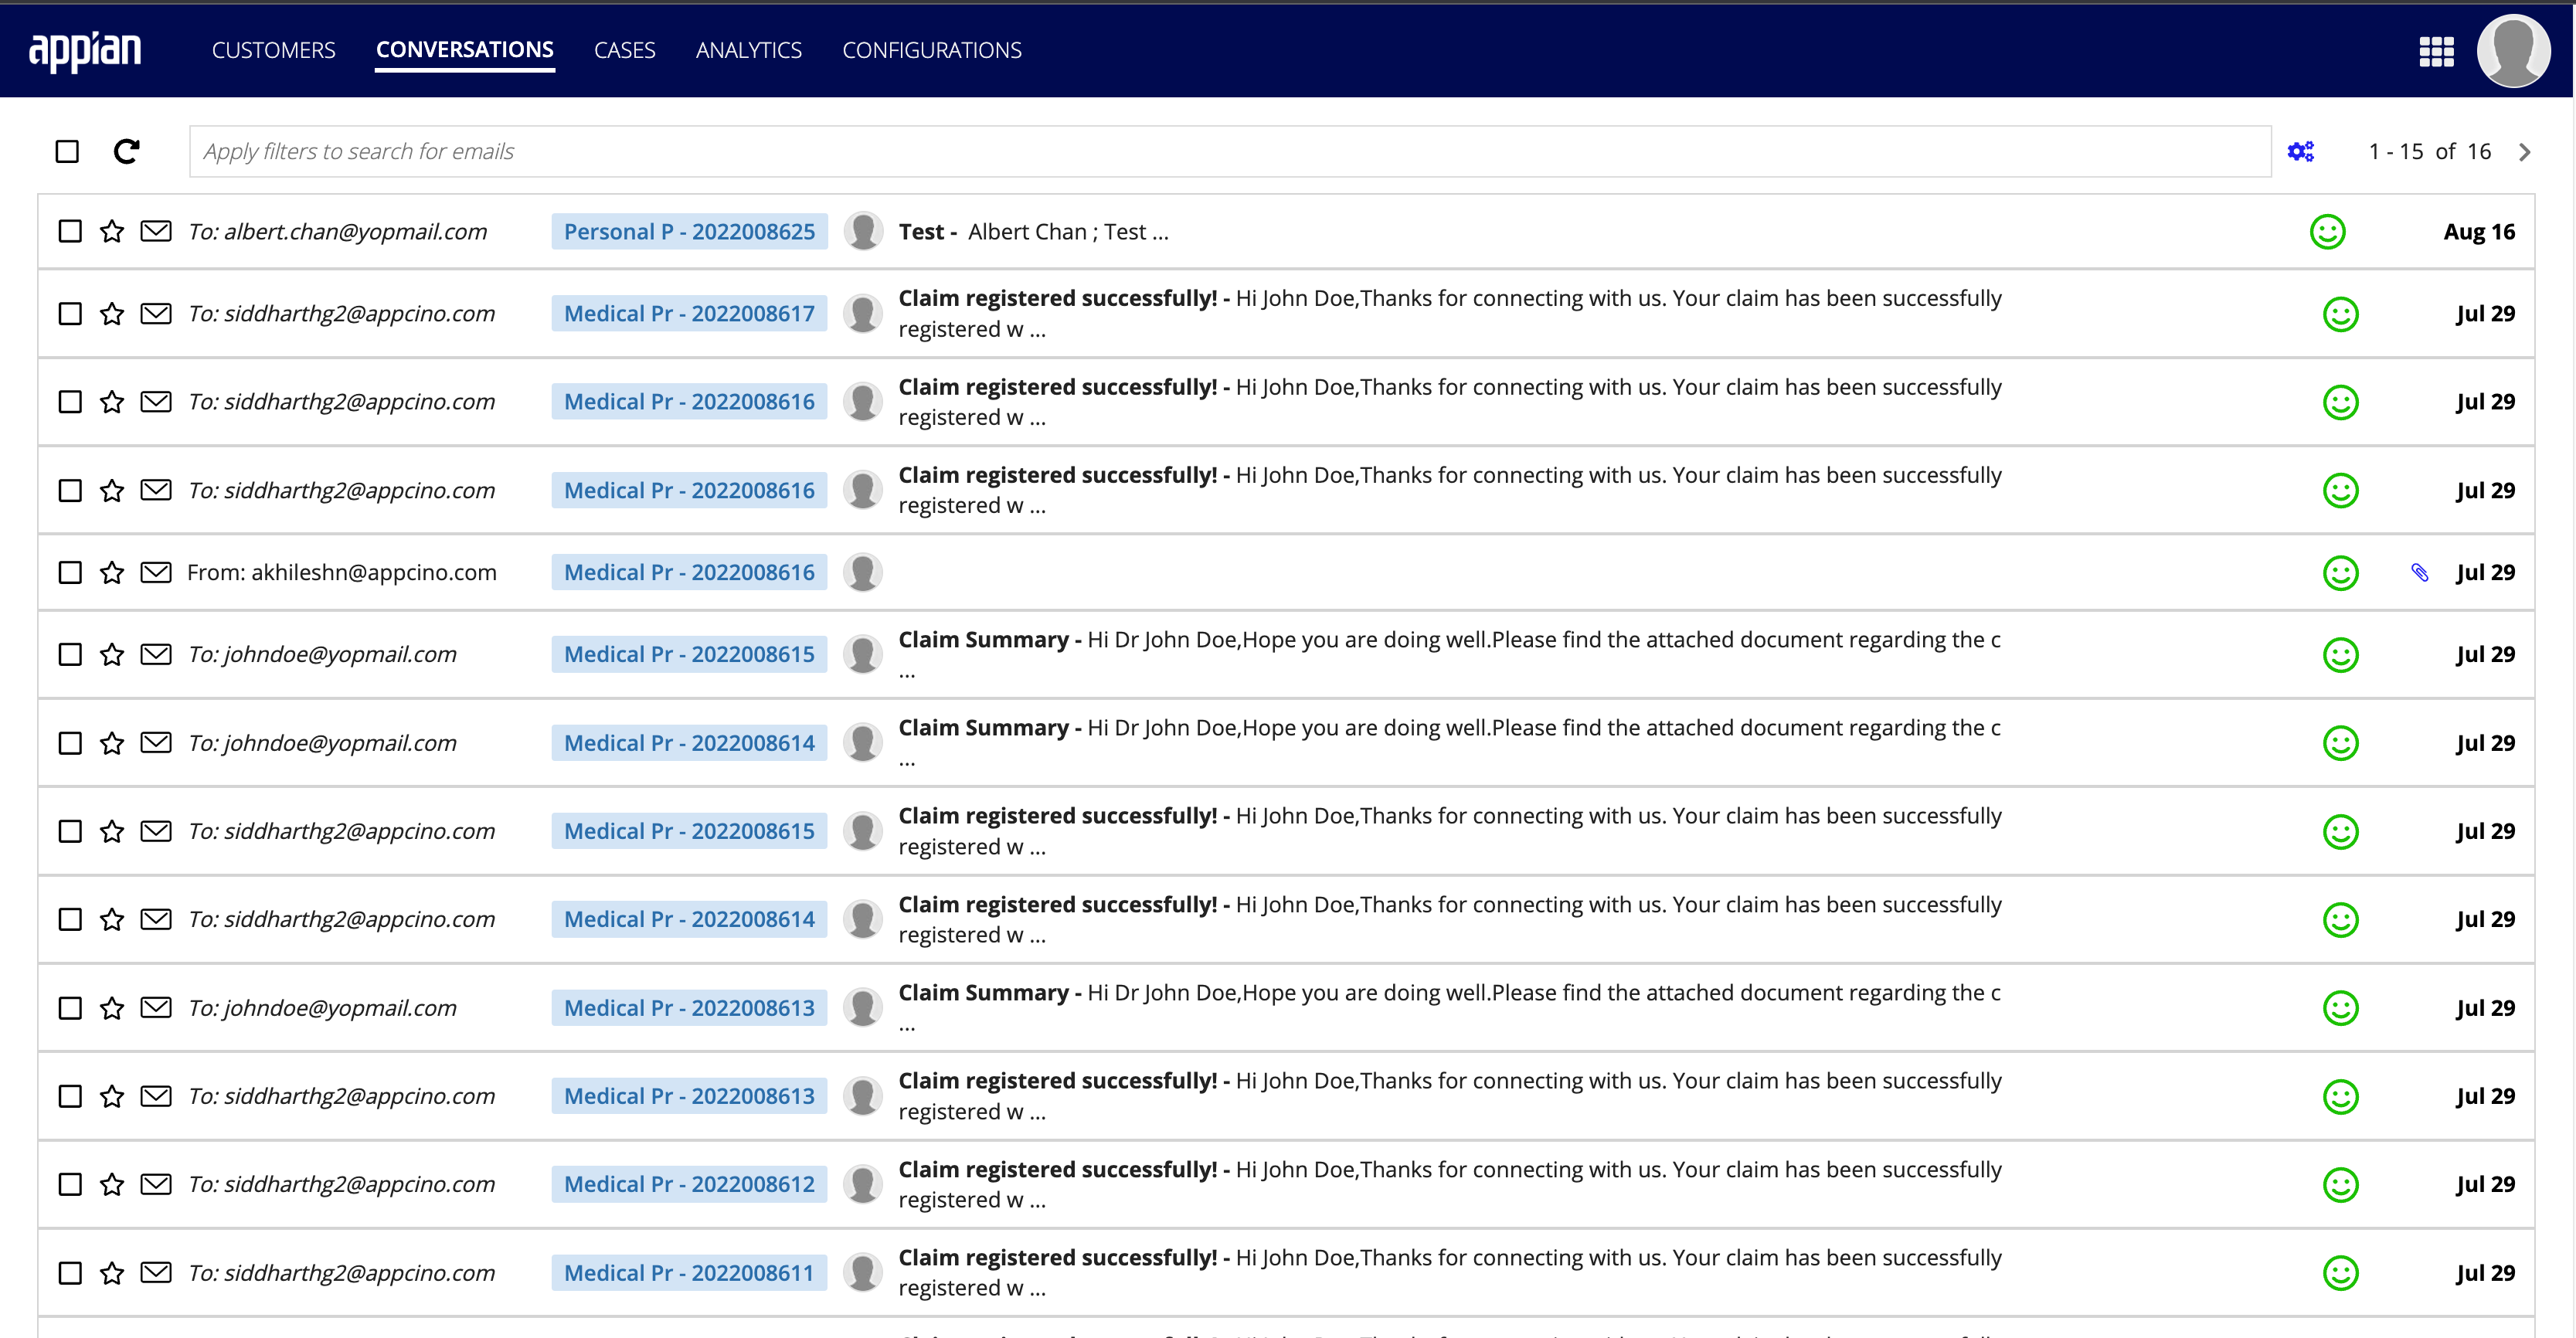
Task: Click the grid/apps icon in top right corner
Action: click(x=2436, y=49)
